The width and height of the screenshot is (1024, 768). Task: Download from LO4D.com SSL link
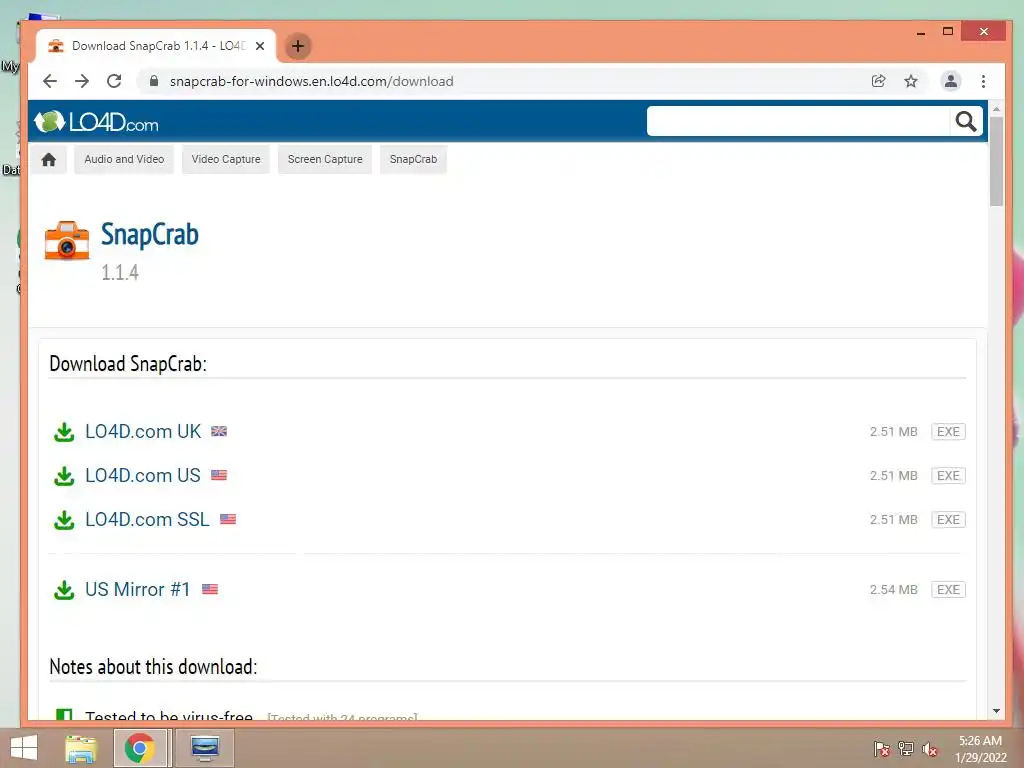[148, 520]
